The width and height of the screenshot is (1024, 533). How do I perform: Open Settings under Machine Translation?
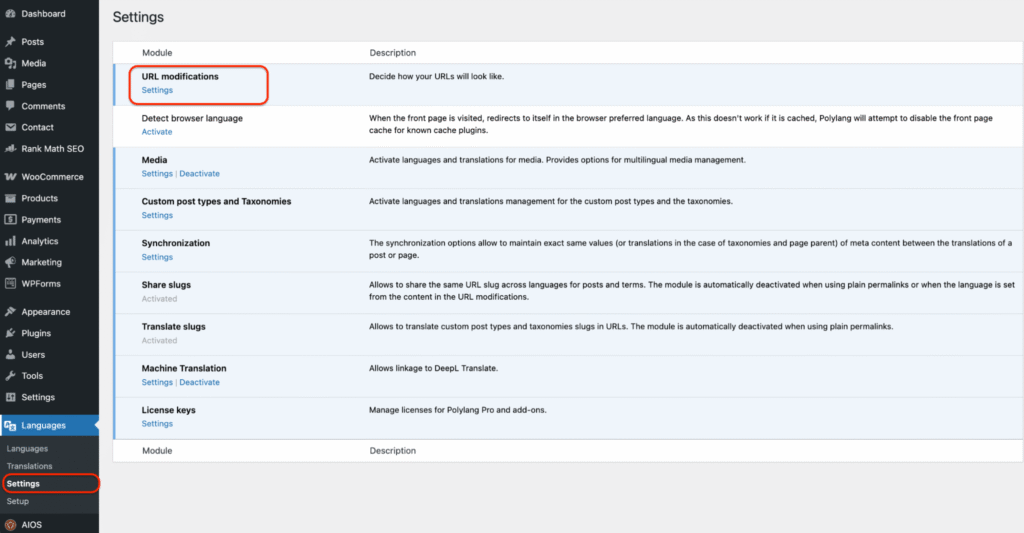pyautogui.click(x=157, y=383)
